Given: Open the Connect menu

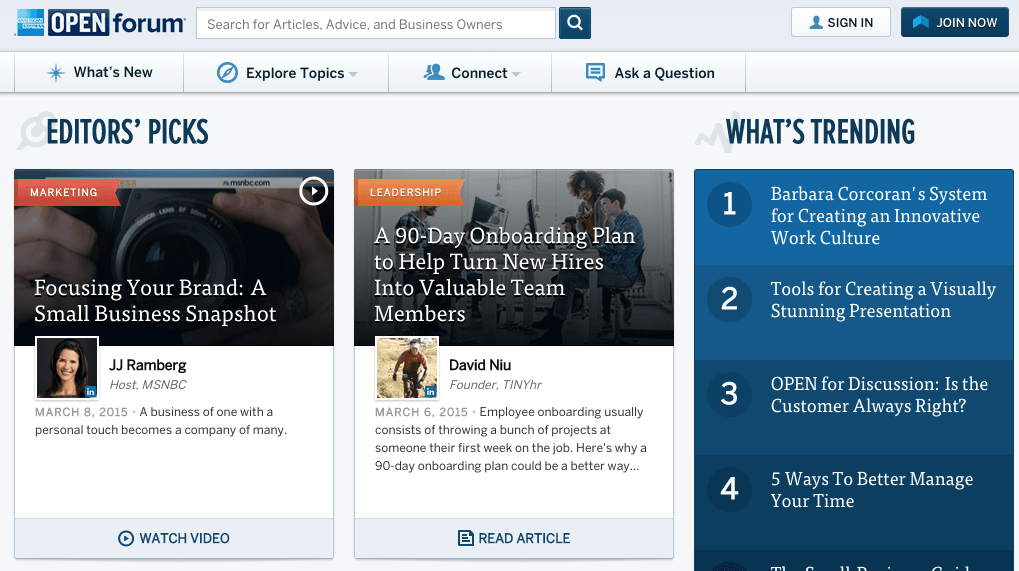Looking at the screenshot, I should [471, 72].
